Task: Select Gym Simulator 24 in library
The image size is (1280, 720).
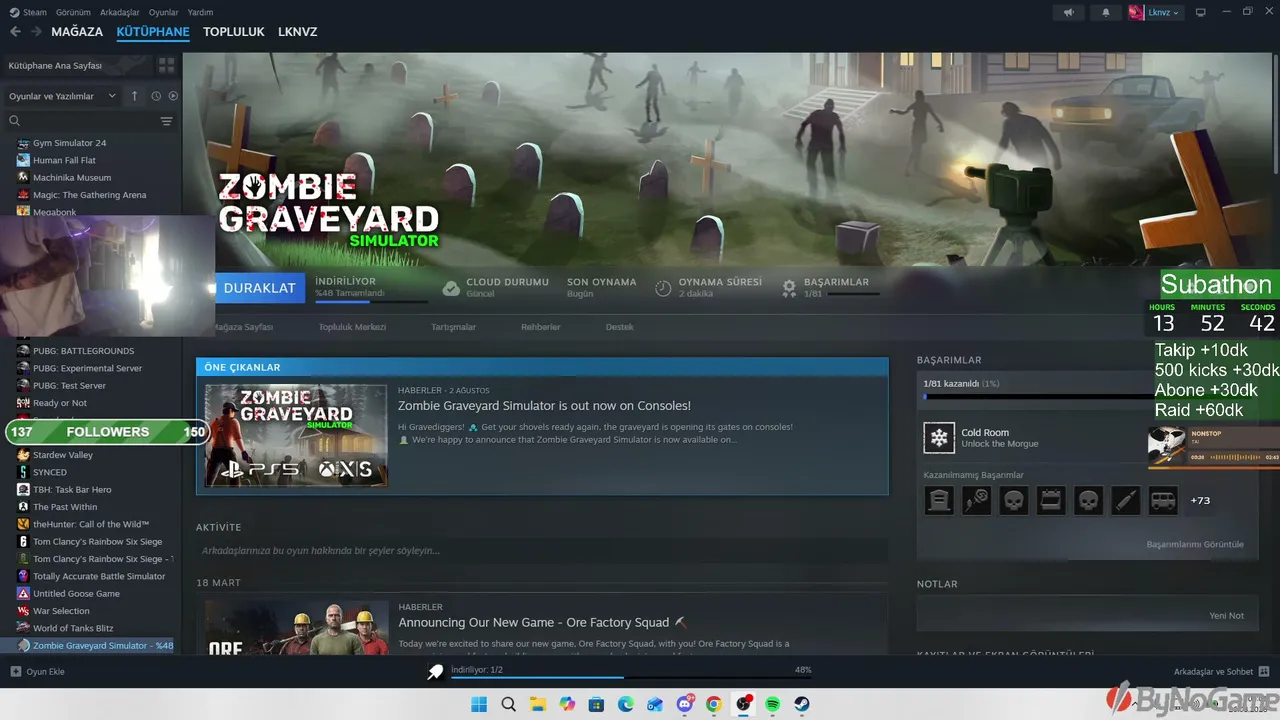Action: pos(69,143)
